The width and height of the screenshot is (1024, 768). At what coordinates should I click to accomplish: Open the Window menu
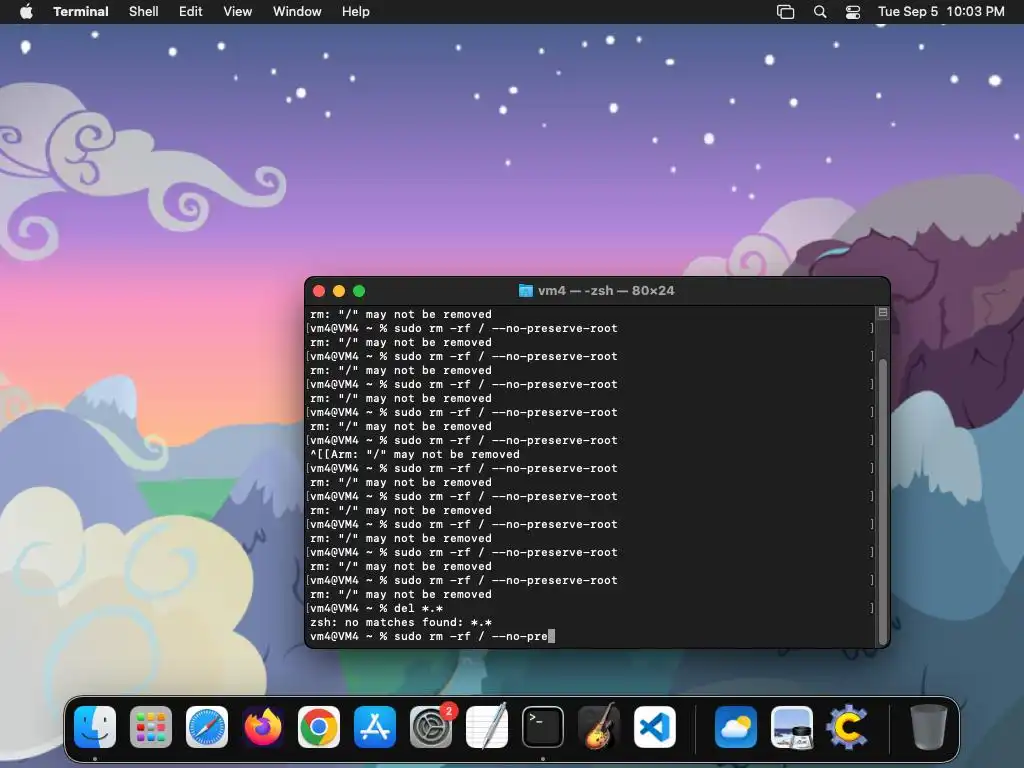pyautogui.click(x=297, y=12)
